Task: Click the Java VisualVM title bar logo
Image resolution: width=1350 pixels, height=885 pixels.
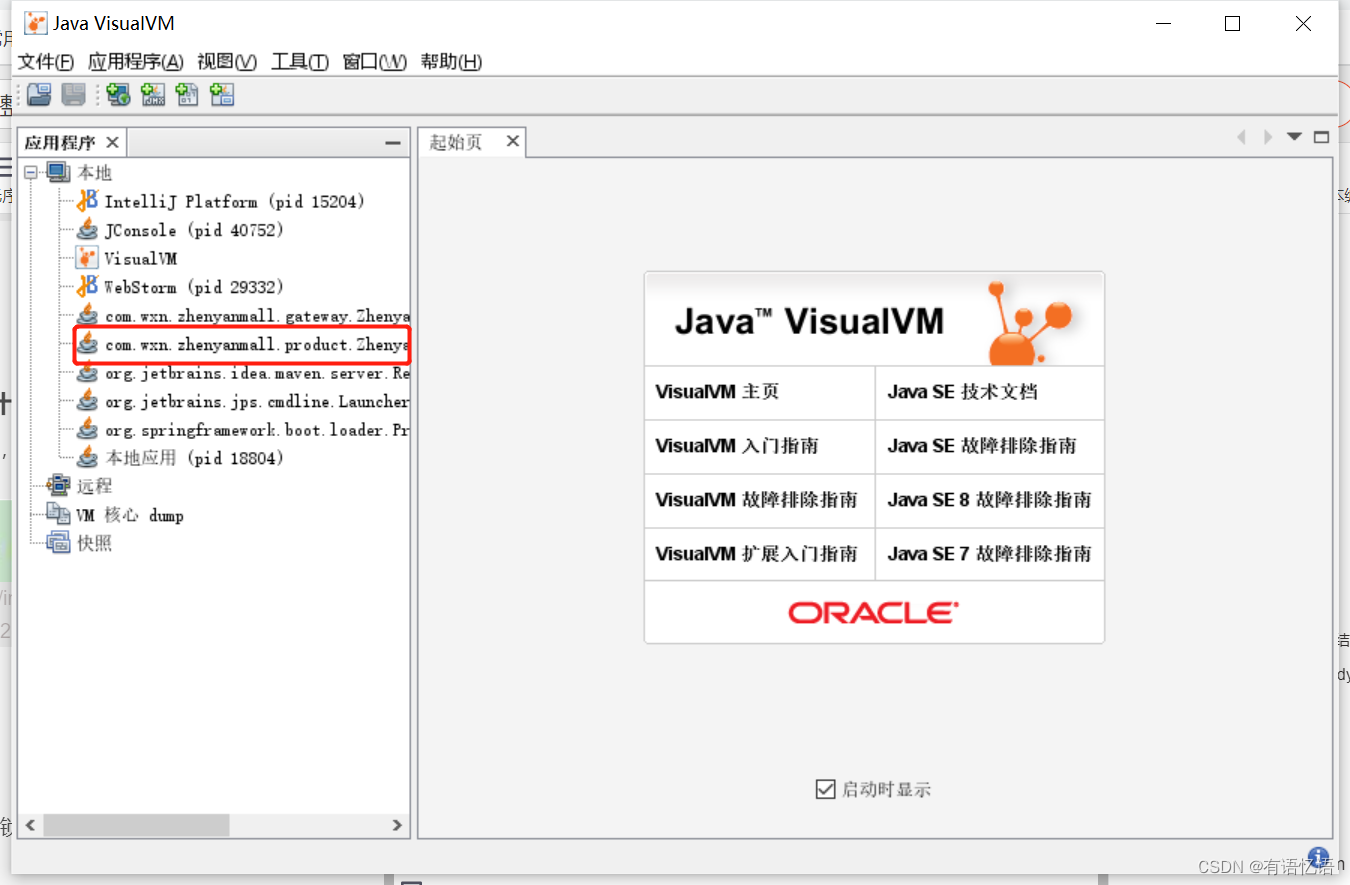Action: pos(36,23)
